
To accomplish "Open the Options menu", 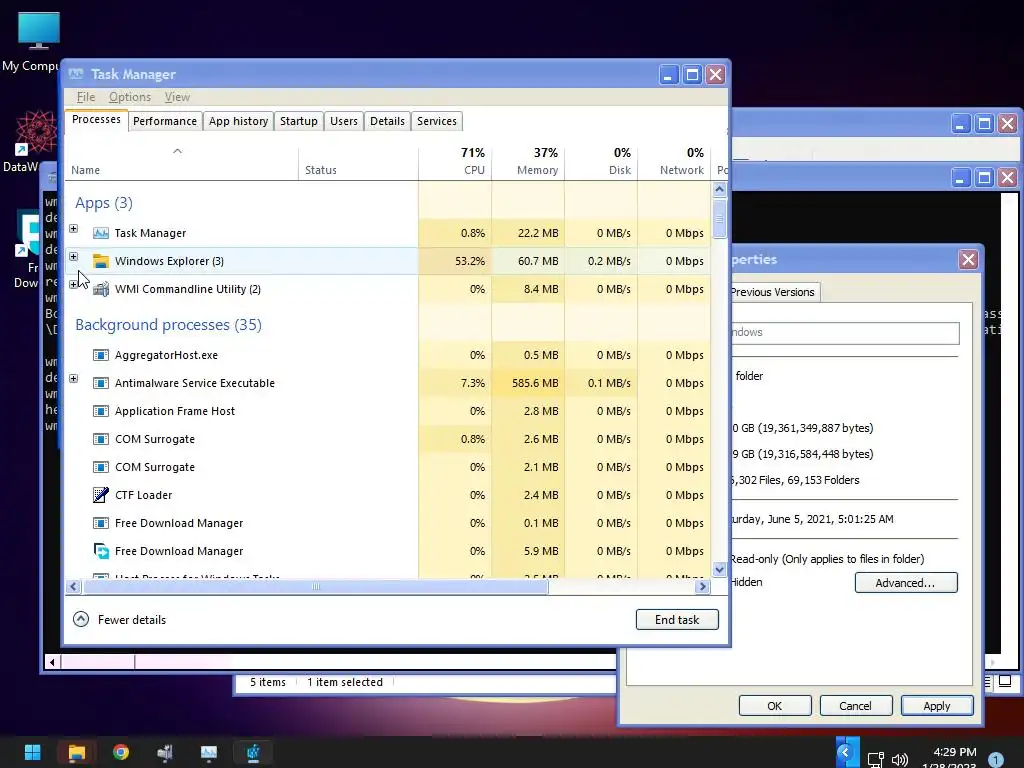I will pyautogui.click(x=129, y=97).
